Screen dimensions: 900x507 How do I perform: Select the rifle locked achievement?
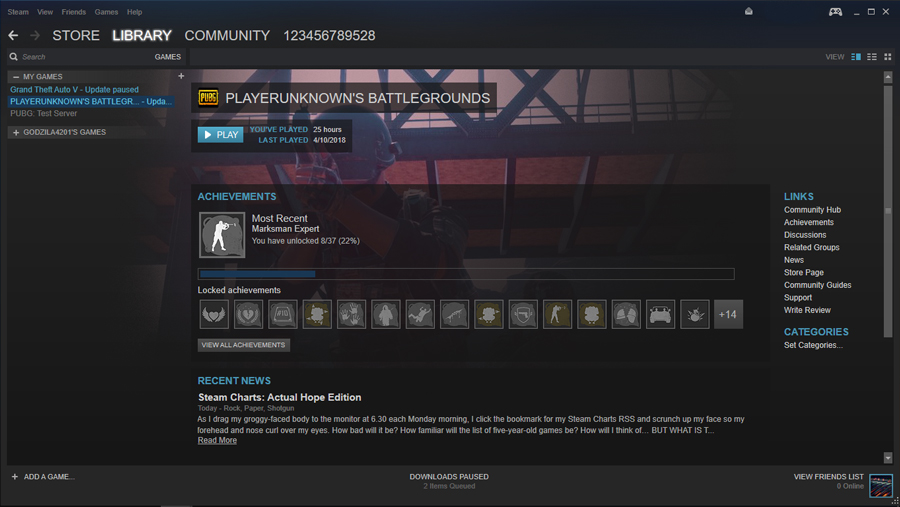pyautogui.click(x=455, y=314)
